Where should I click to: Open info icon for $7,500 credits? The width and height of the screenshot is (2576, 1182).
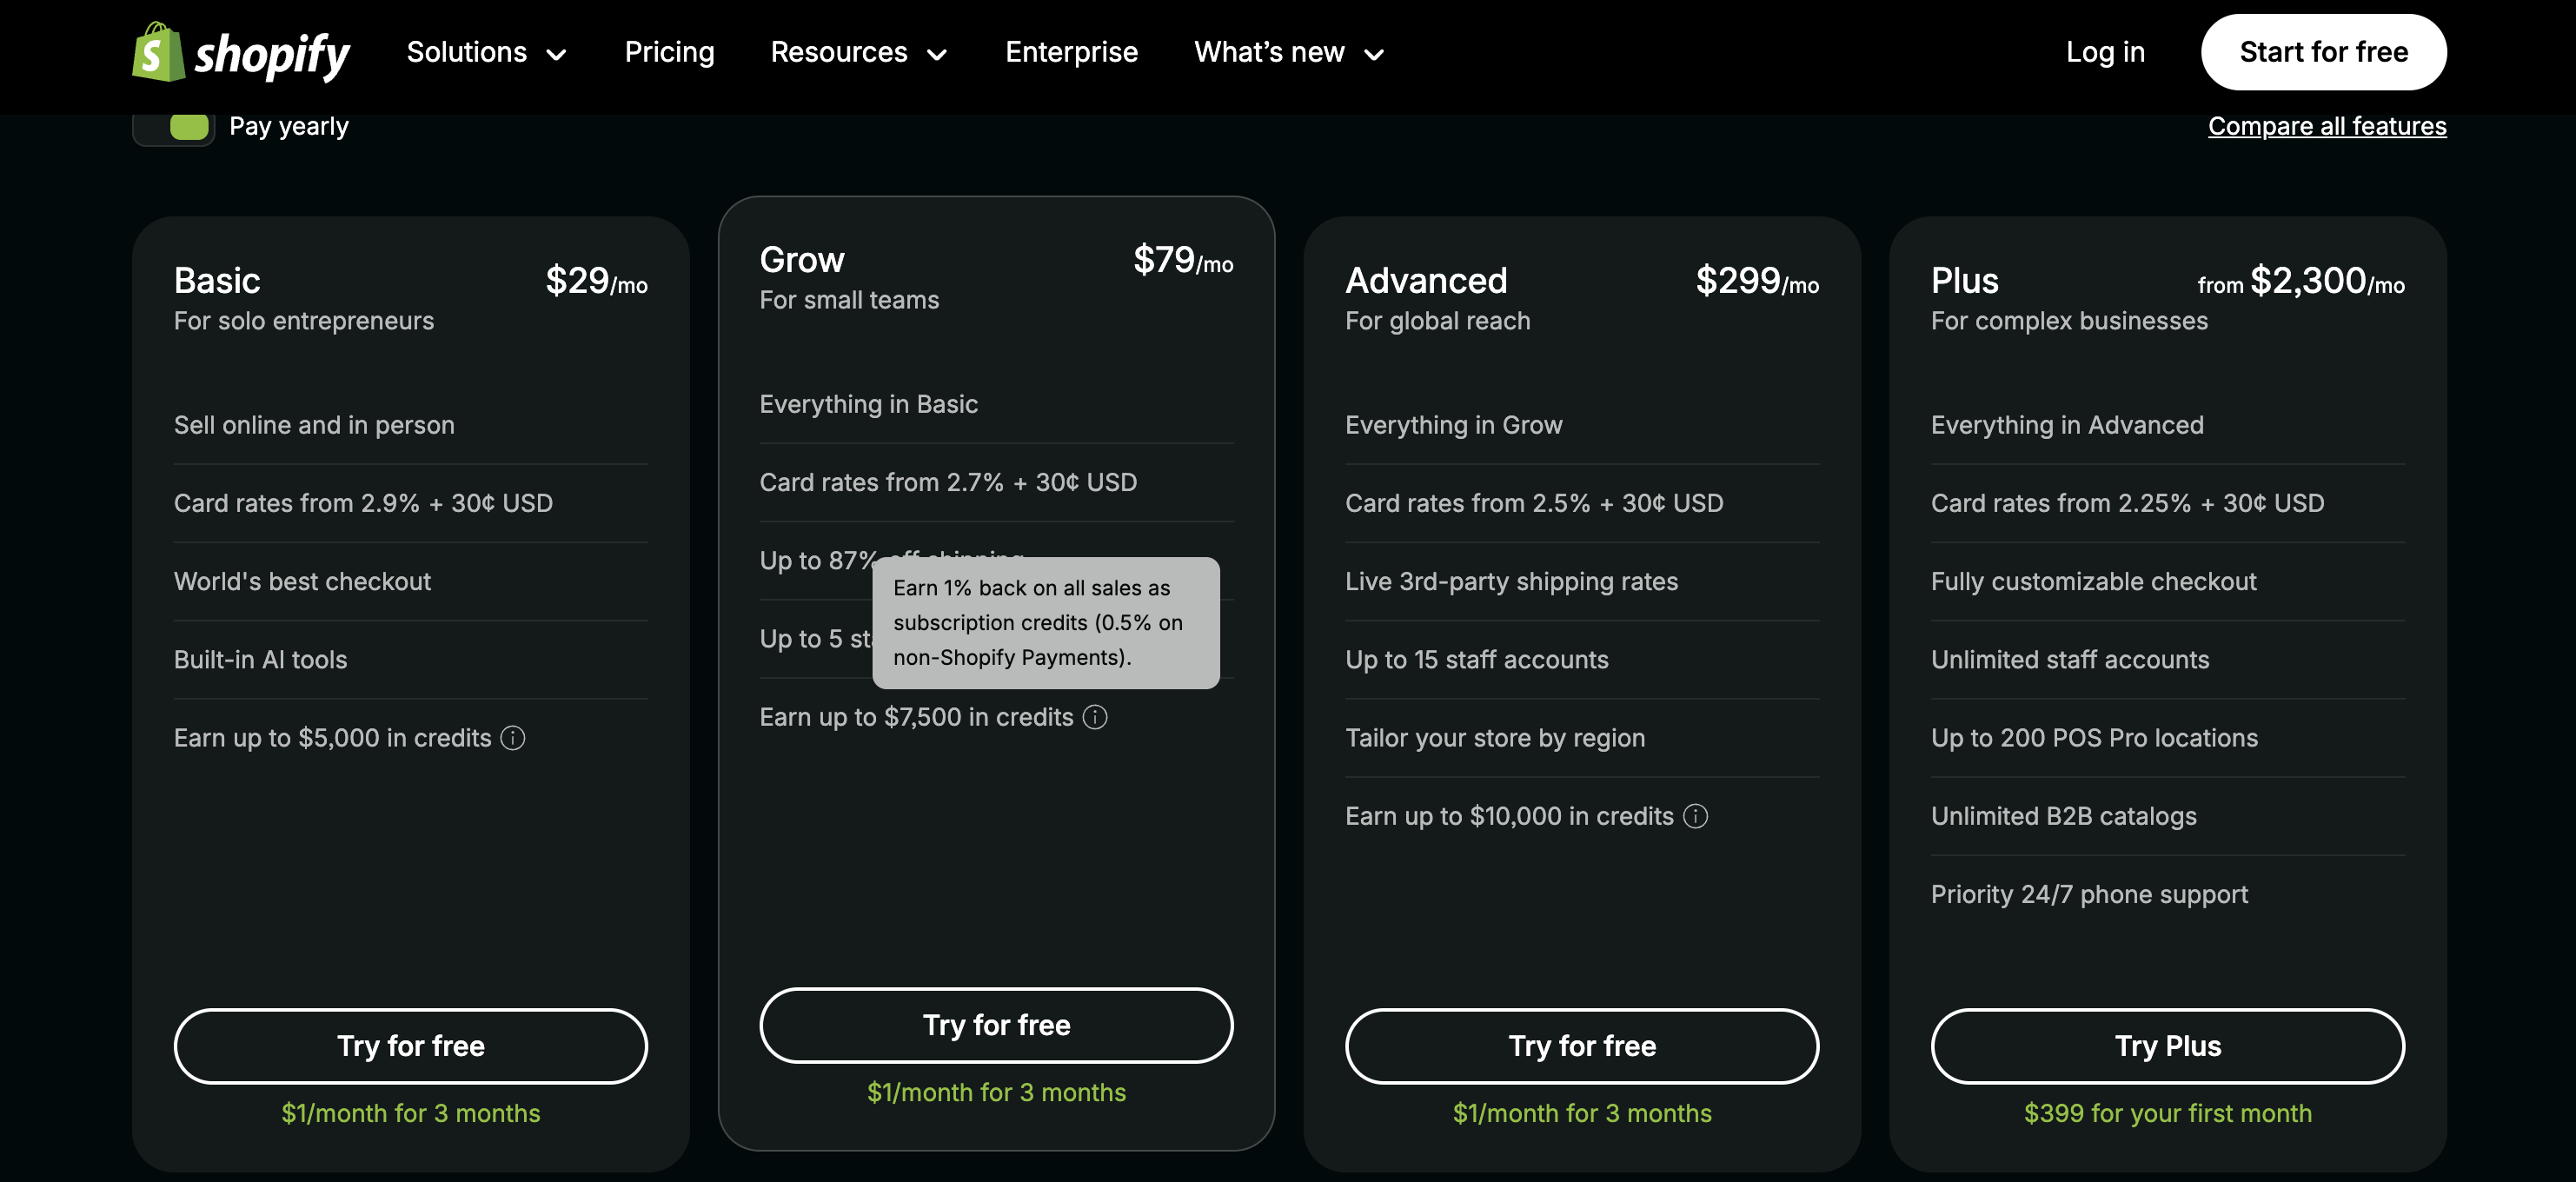pos(1095,717)
